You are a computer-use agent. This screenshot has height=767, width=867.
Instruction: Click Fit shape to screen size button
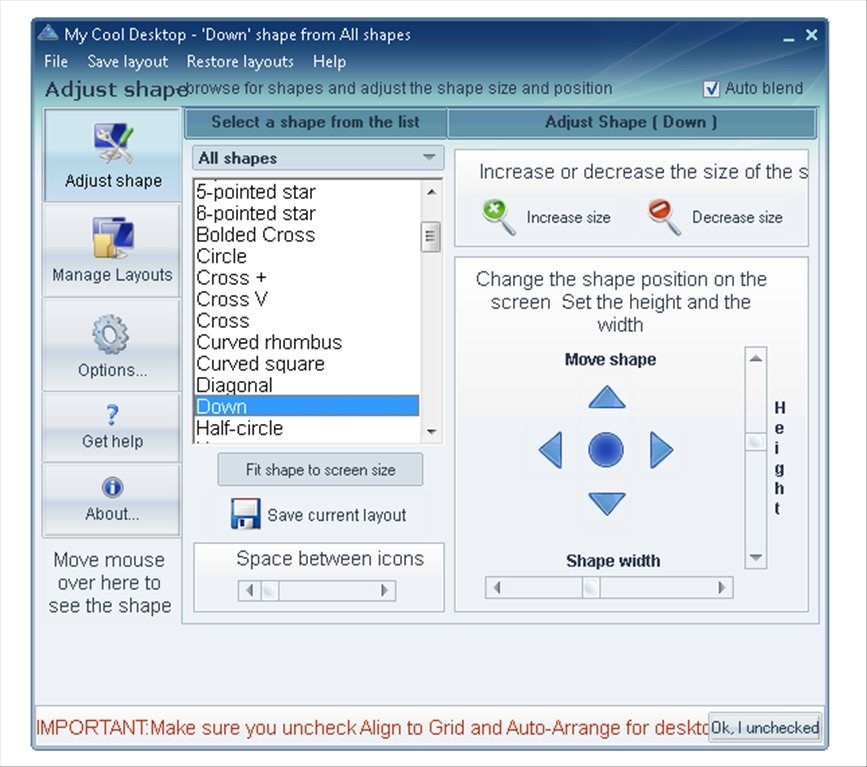point(320,469)
